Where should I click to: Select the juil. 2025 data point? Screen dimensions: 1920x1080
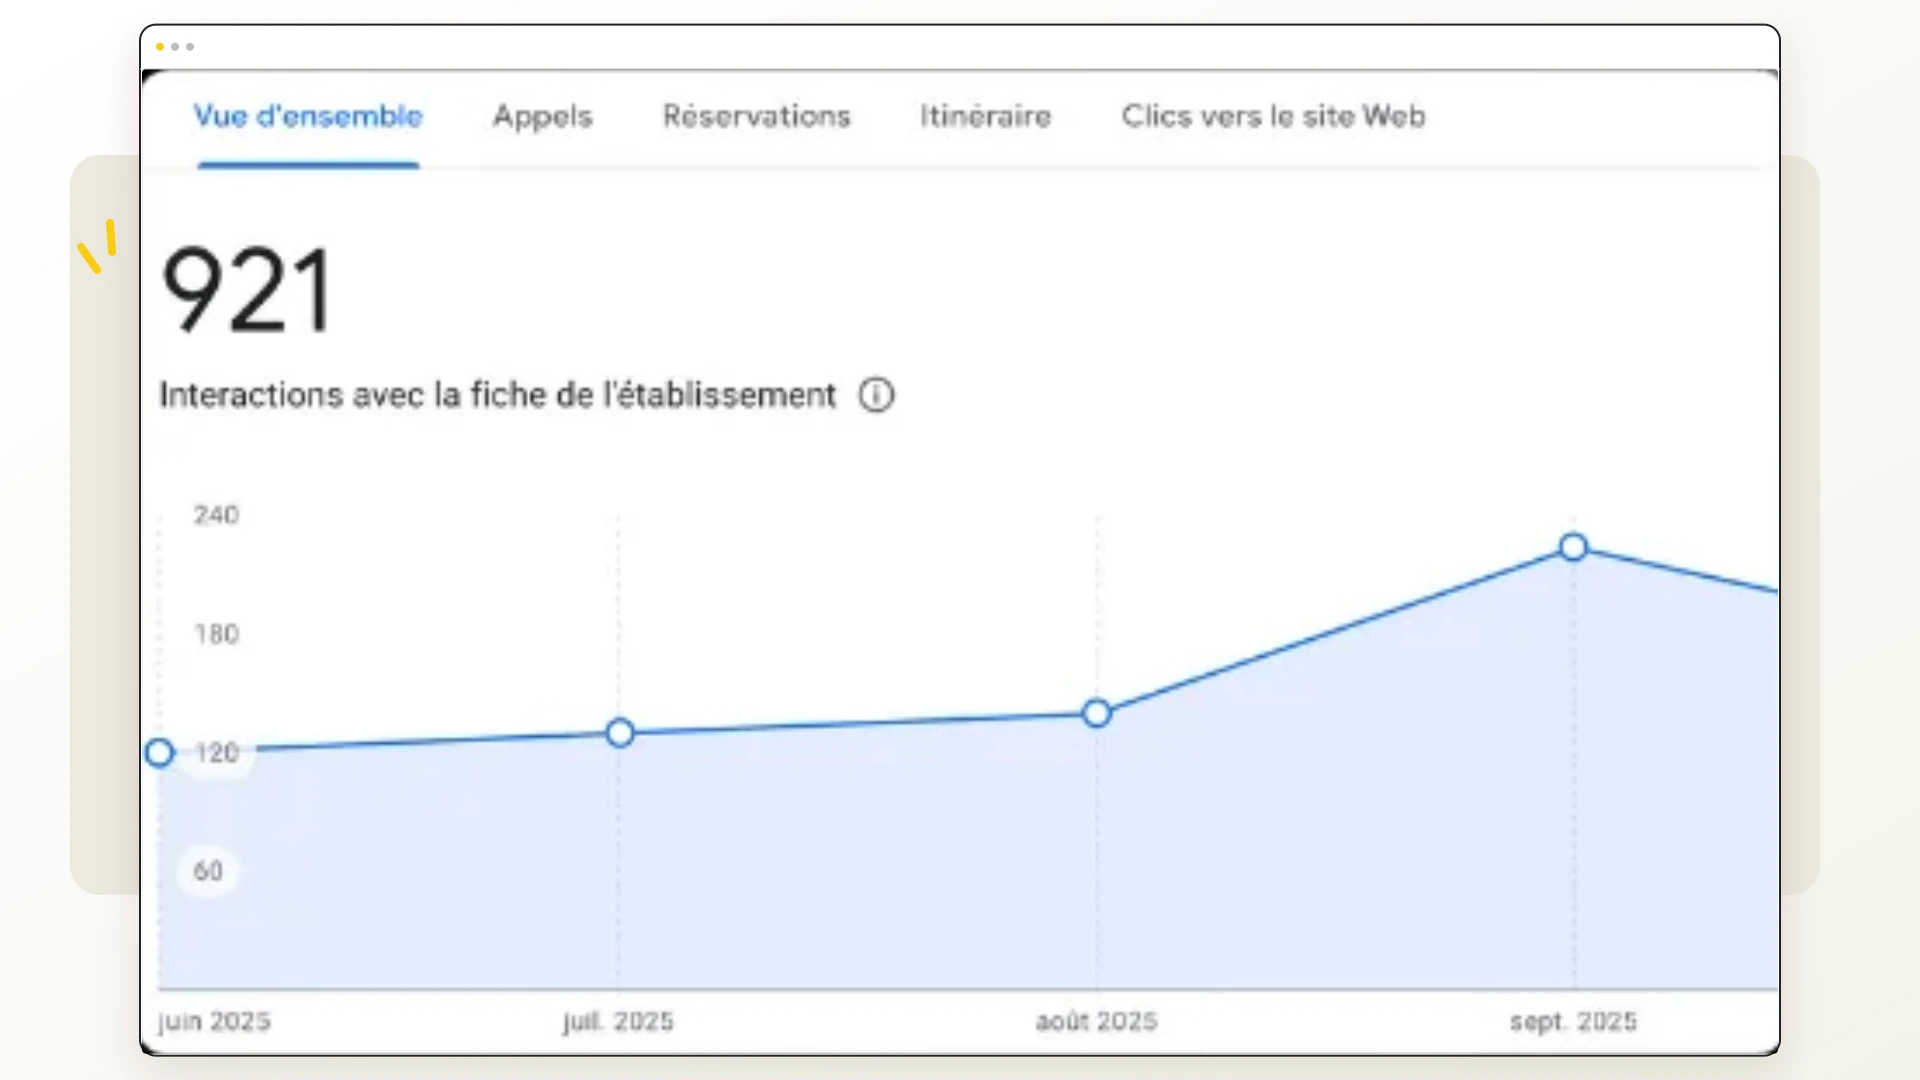pos(620,733)
